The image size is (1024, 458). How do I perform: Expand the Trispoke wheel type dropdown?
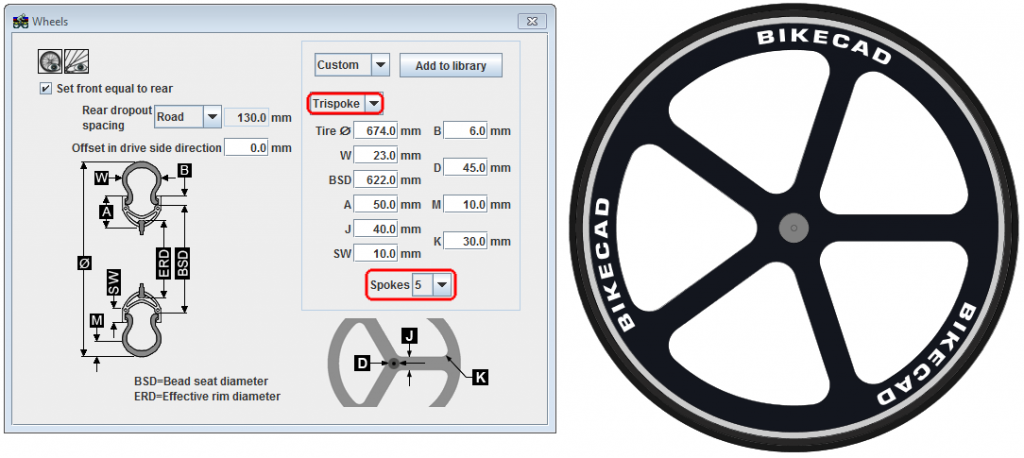pyautogui.click(x=373, y=103)
